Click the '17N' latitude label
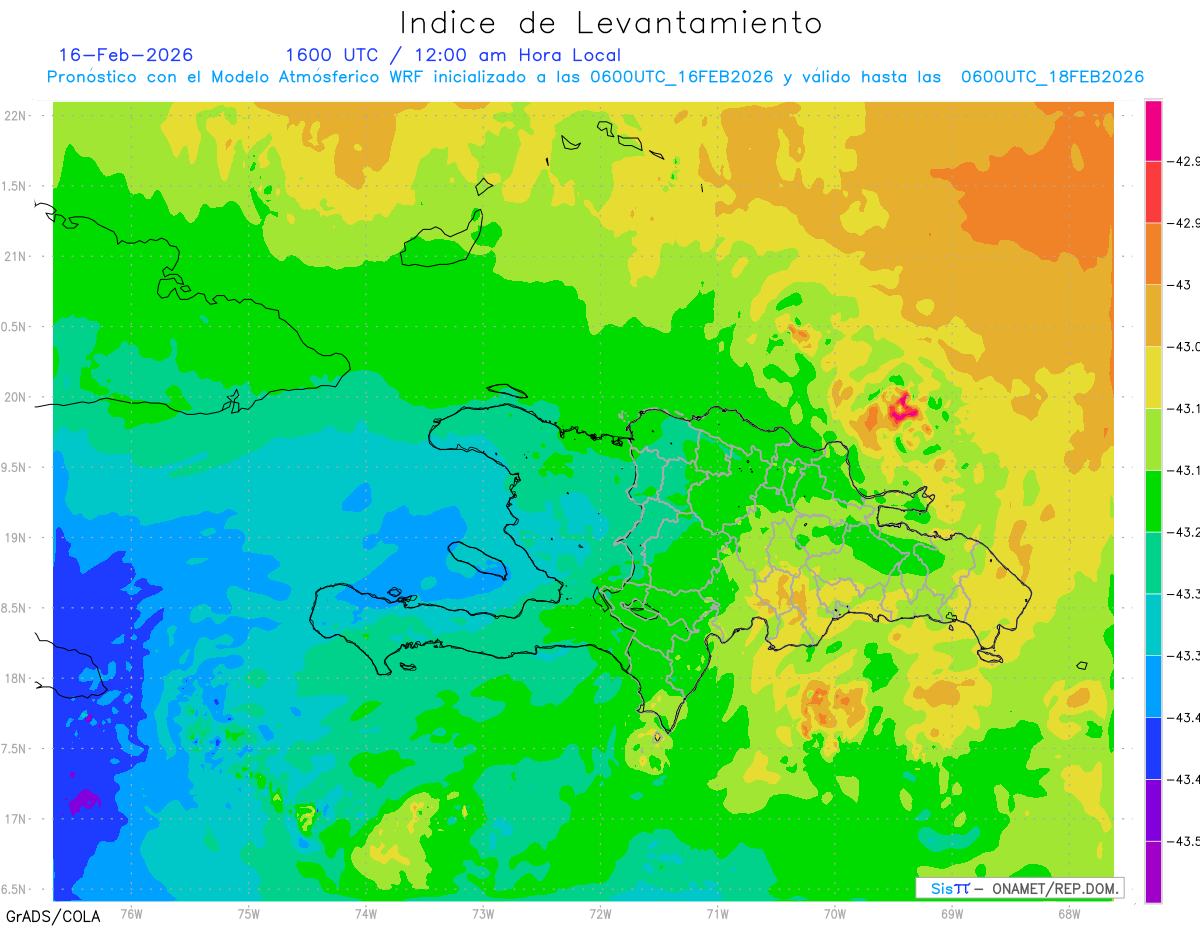 pos(16,820)
